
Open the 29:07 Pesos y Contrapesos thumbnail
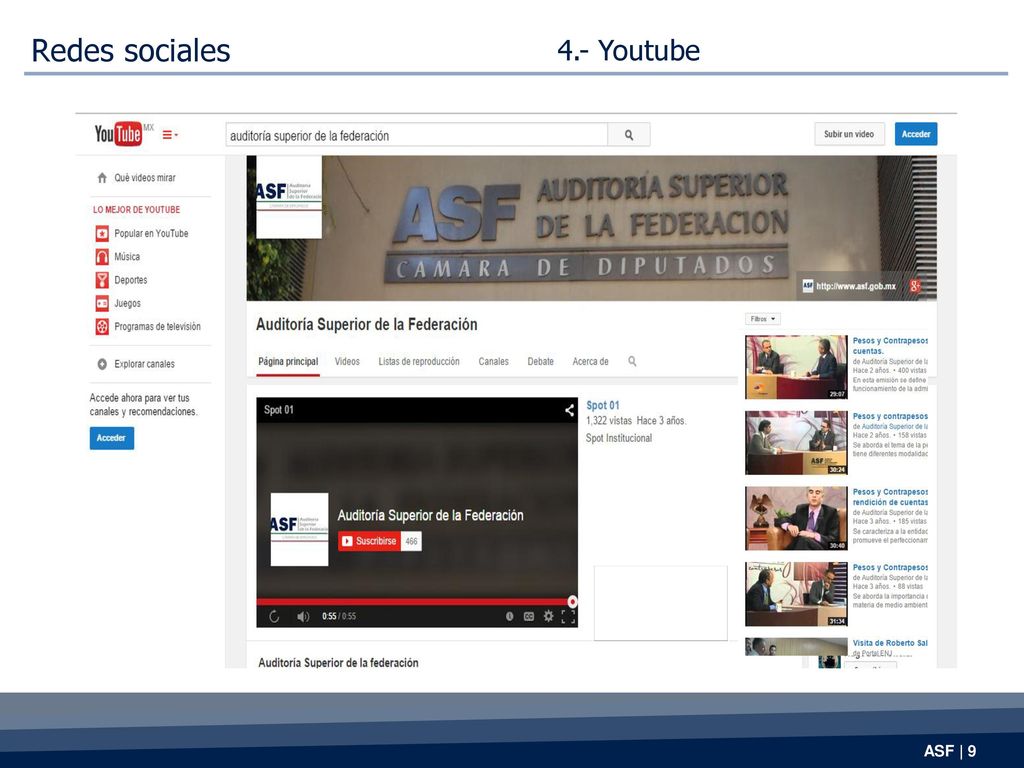point(796,367)
